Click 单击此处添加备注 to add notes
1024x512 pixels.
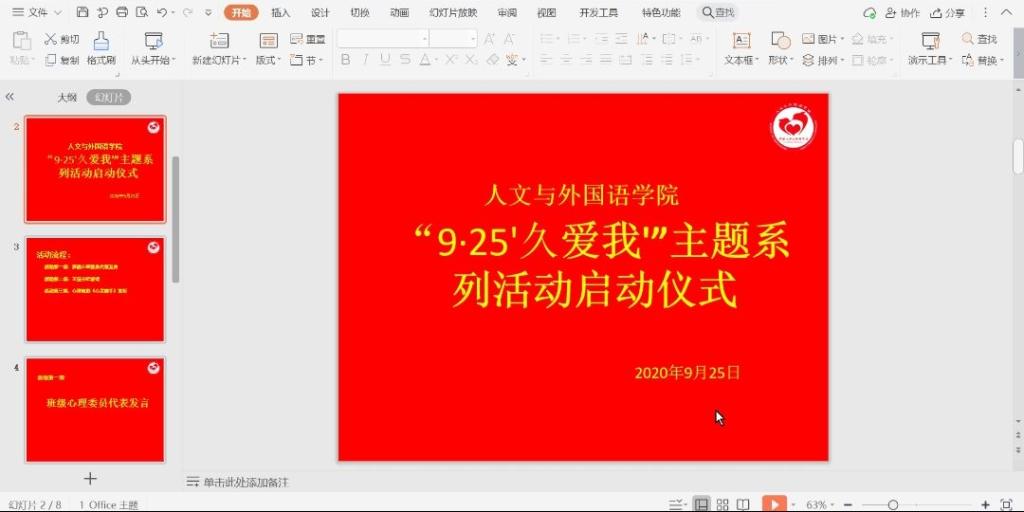245,482
